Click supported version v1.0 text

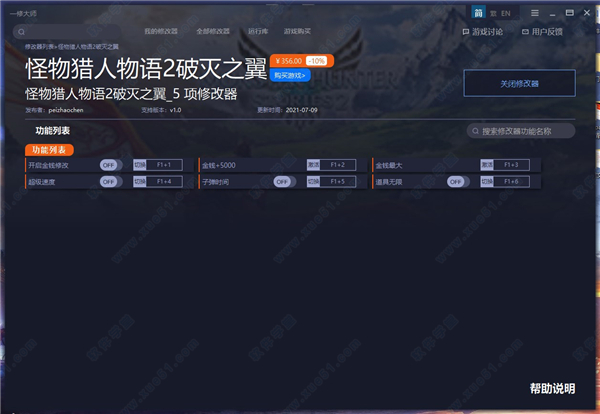pos(175,110)
